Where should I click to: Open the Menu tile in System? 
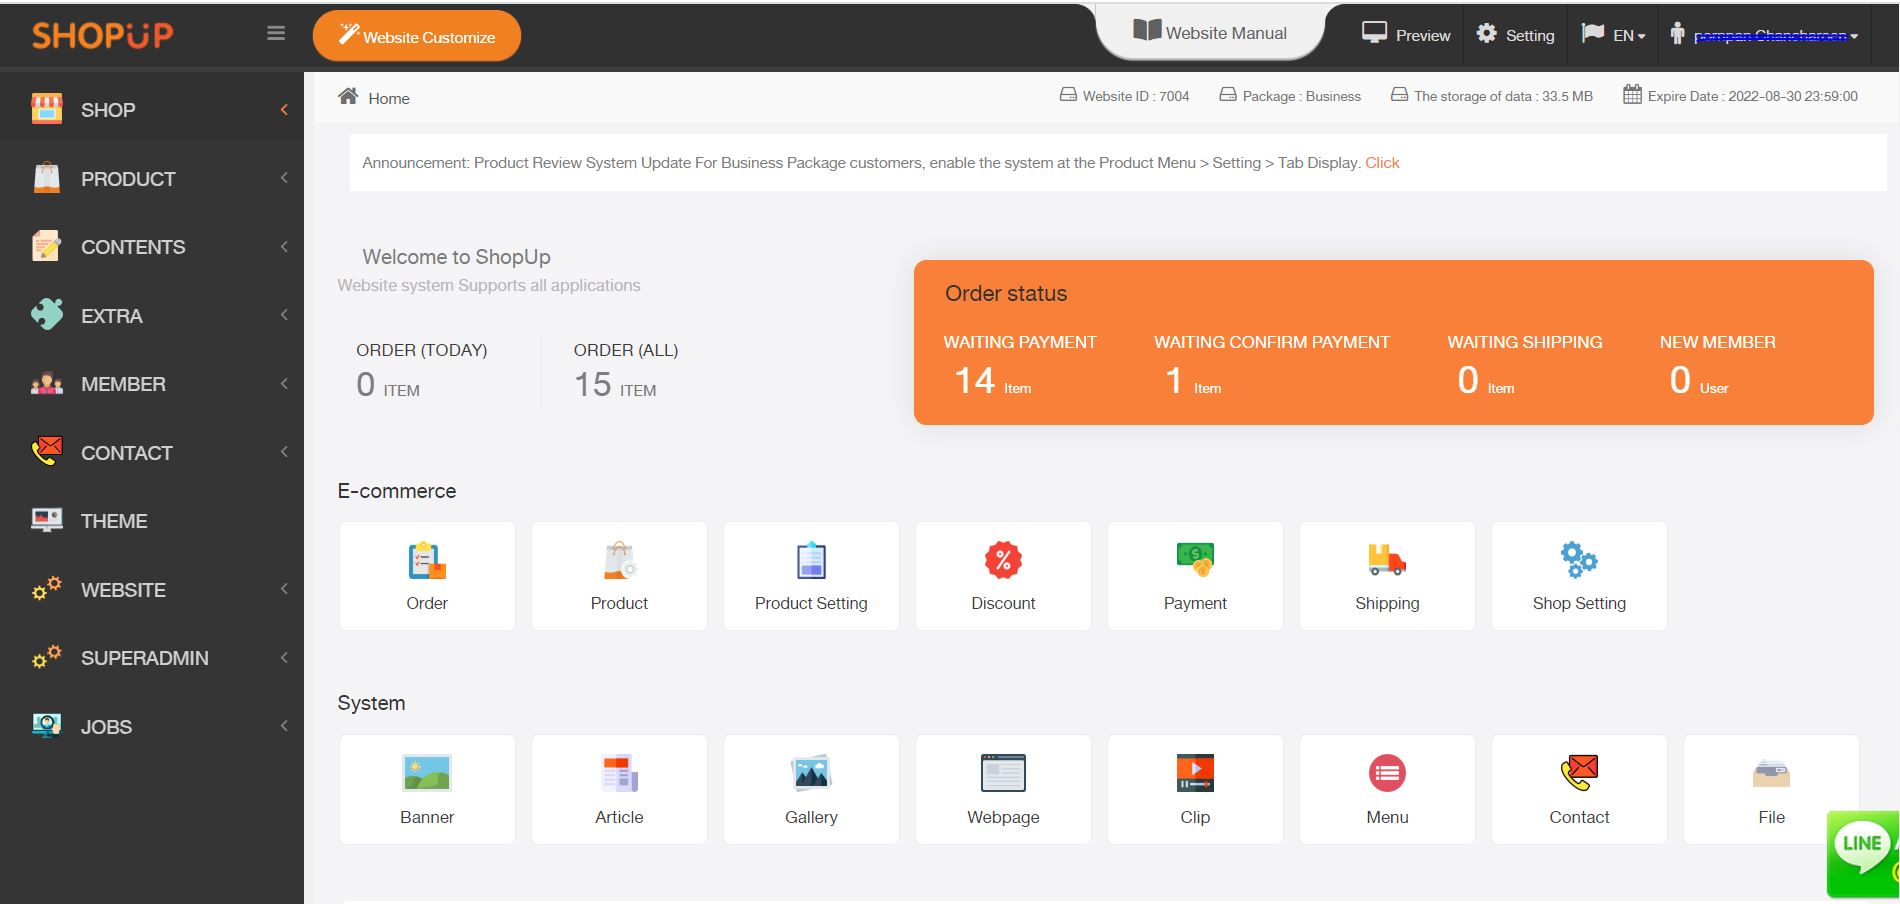click(x=1387, y=789)
